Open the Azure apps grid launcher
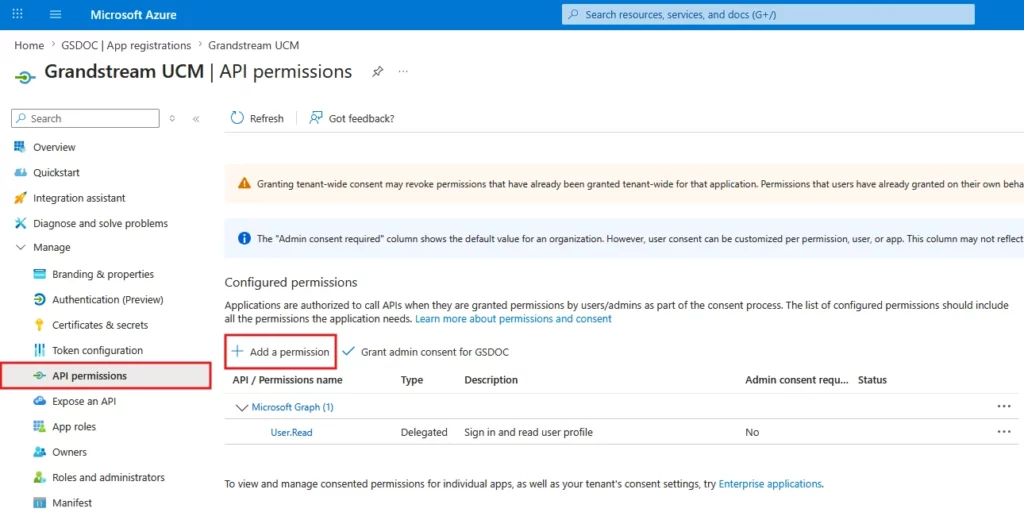The width and height of the screenshot is (1024, 520). pos(18,14)
